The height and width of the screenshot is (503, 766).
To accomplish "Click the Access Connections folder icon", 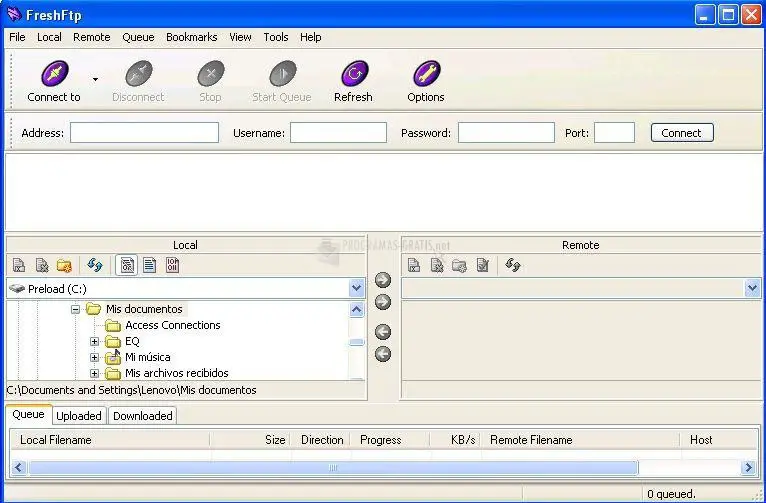I will (x=113, y=325).
